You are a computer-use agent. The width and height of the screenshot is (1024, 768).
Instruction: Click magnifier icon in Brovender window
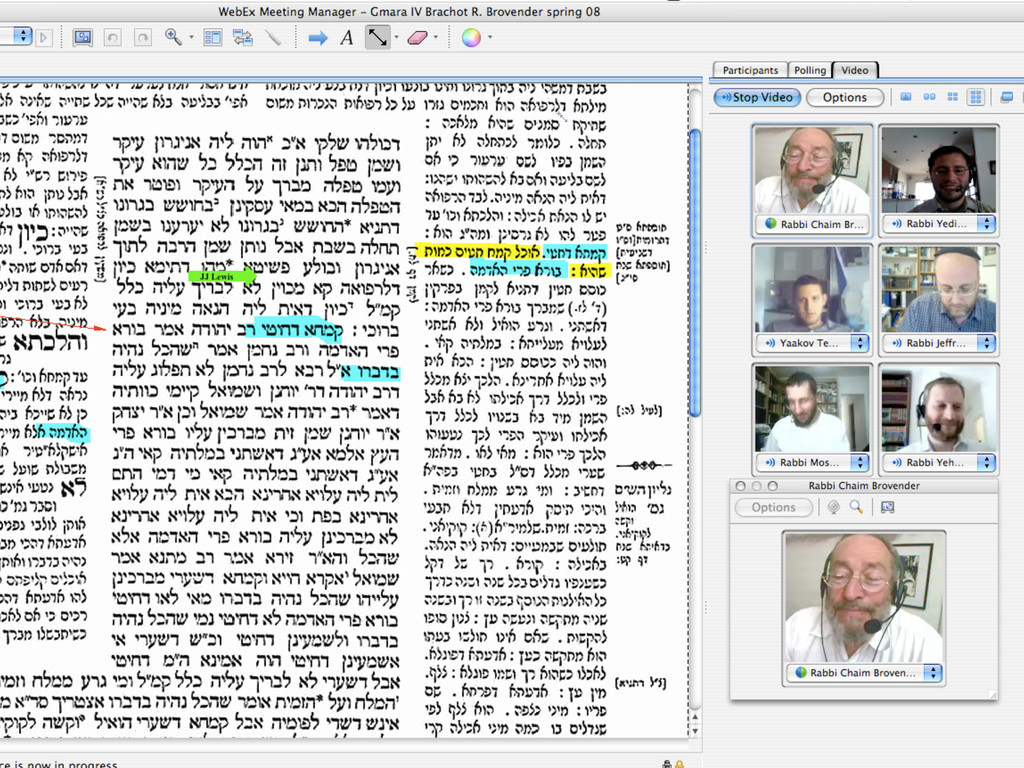pos(856,507)
